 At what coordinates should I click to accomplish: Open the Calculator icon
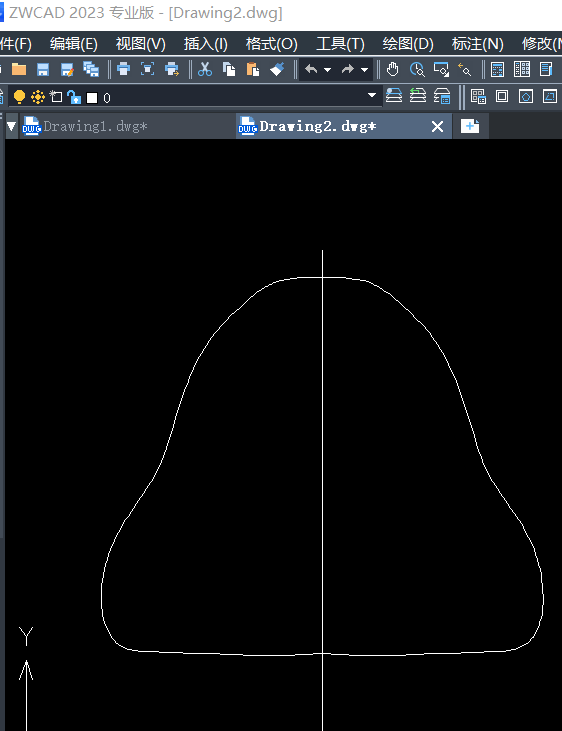coord(498,69)
